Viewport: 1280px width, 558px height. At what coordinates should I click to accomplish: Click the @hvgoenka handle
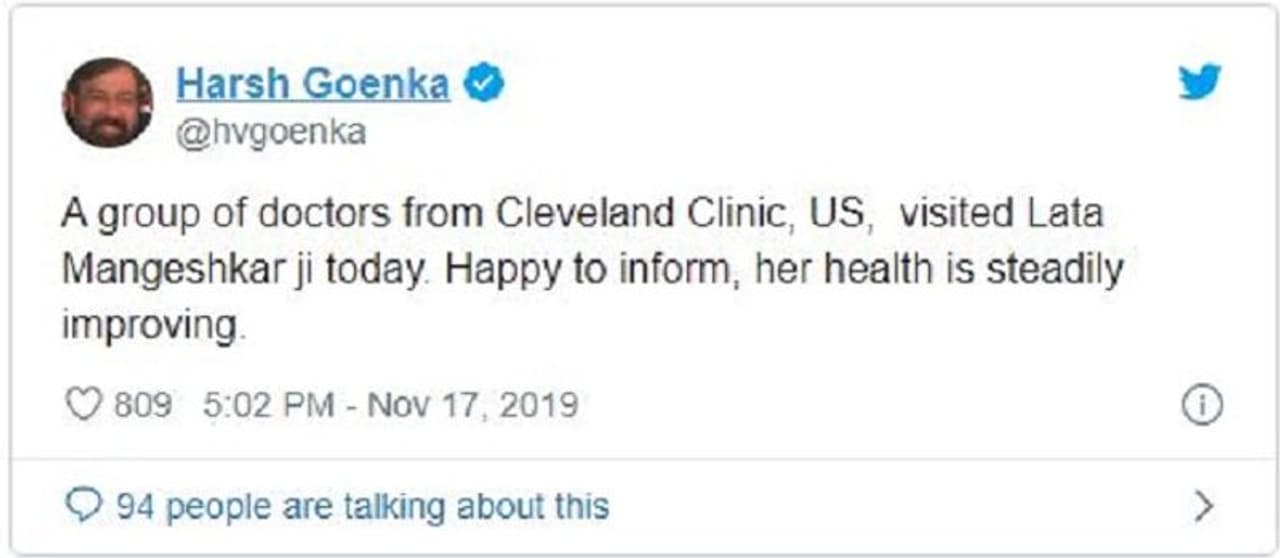270,132
